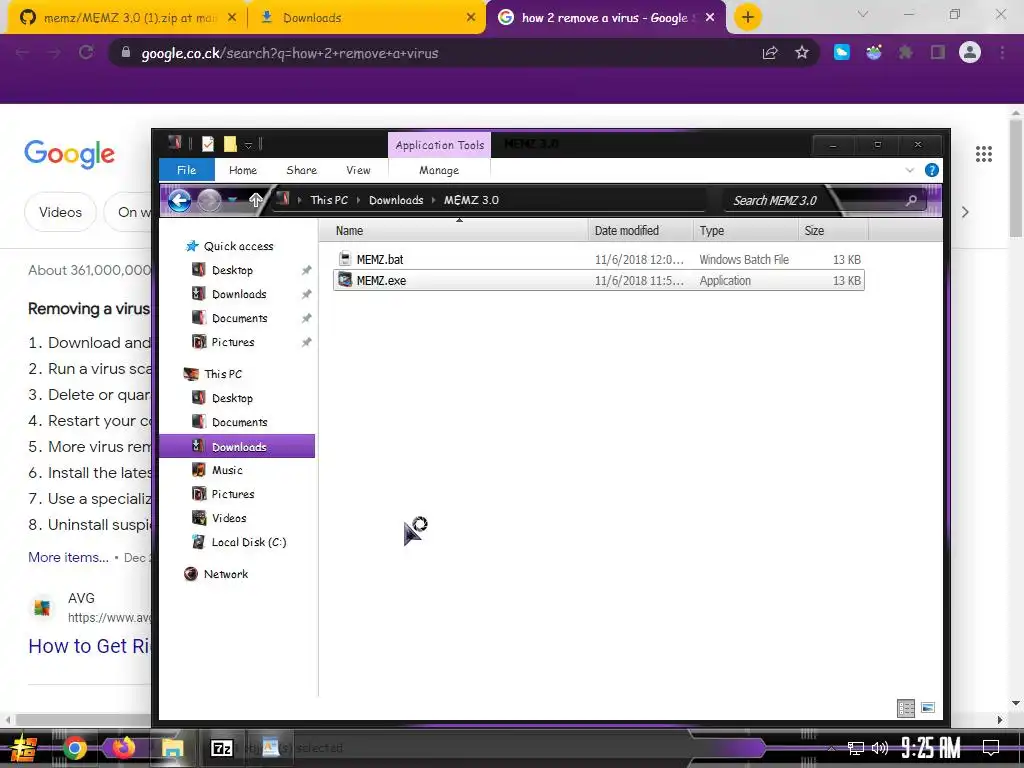This screenshot has height=768, width=1024.
Task: Switch to the Home ribbon tab
Action: pyautogui.click(x=243, y=170)
